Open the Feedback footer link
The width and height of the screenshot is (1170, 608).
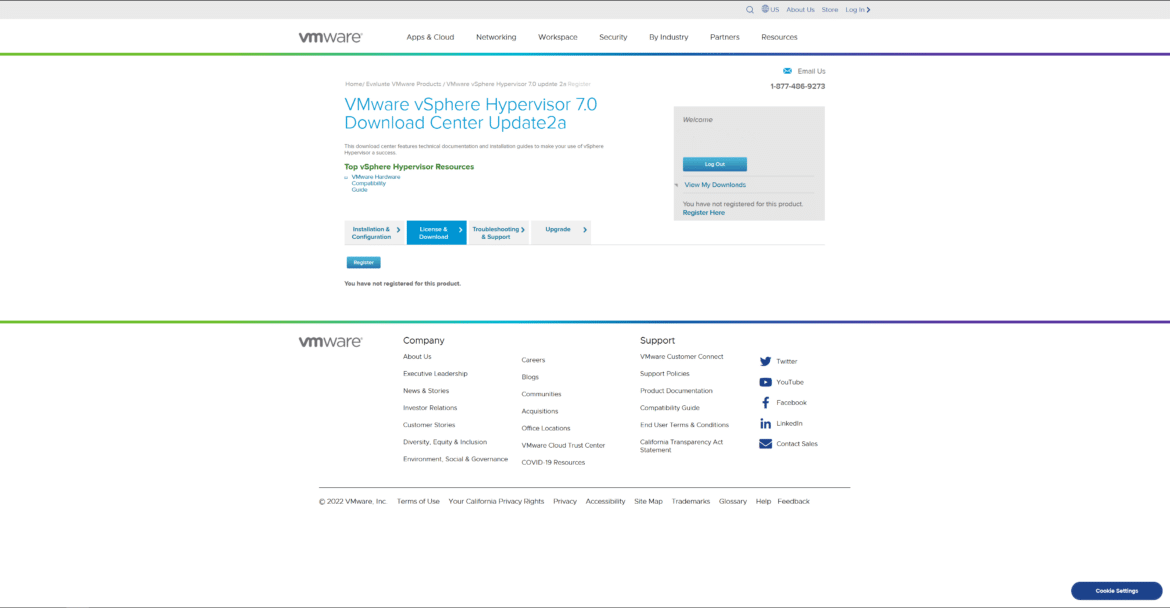[x=793, y=502]
